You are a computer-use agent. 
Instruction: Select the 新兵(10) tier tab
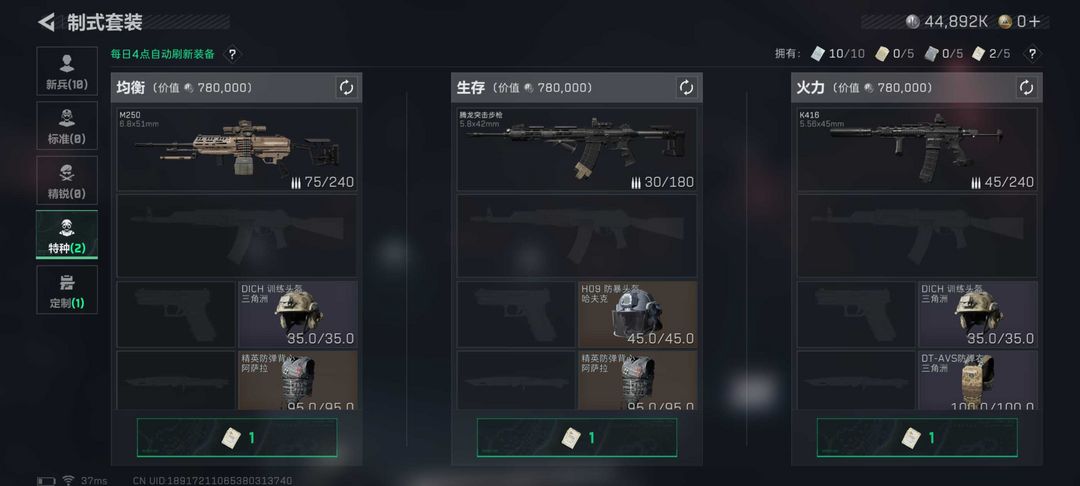tap(67, 71)
